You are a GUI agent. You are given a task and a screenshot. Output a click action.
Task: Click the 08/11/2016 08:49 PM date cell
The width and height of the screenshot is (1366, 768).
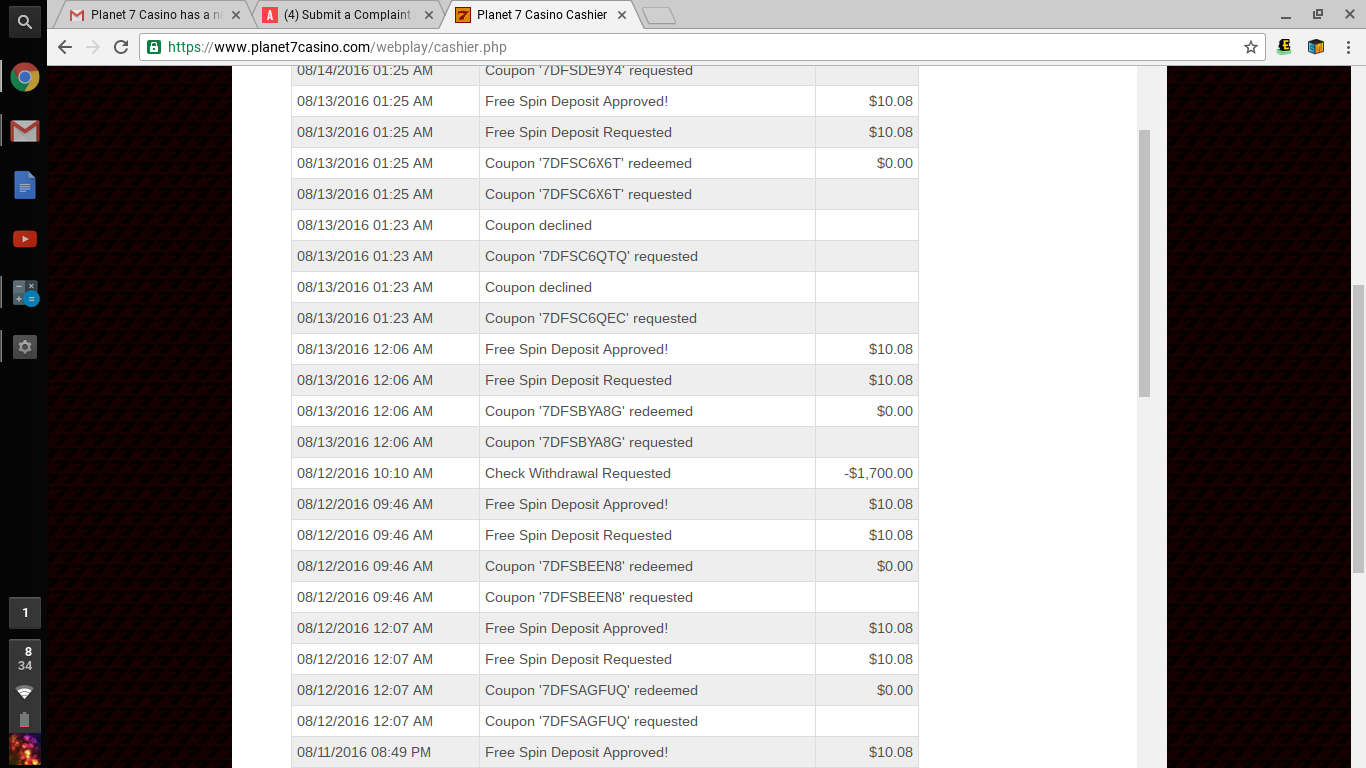[x=385, y=752]
